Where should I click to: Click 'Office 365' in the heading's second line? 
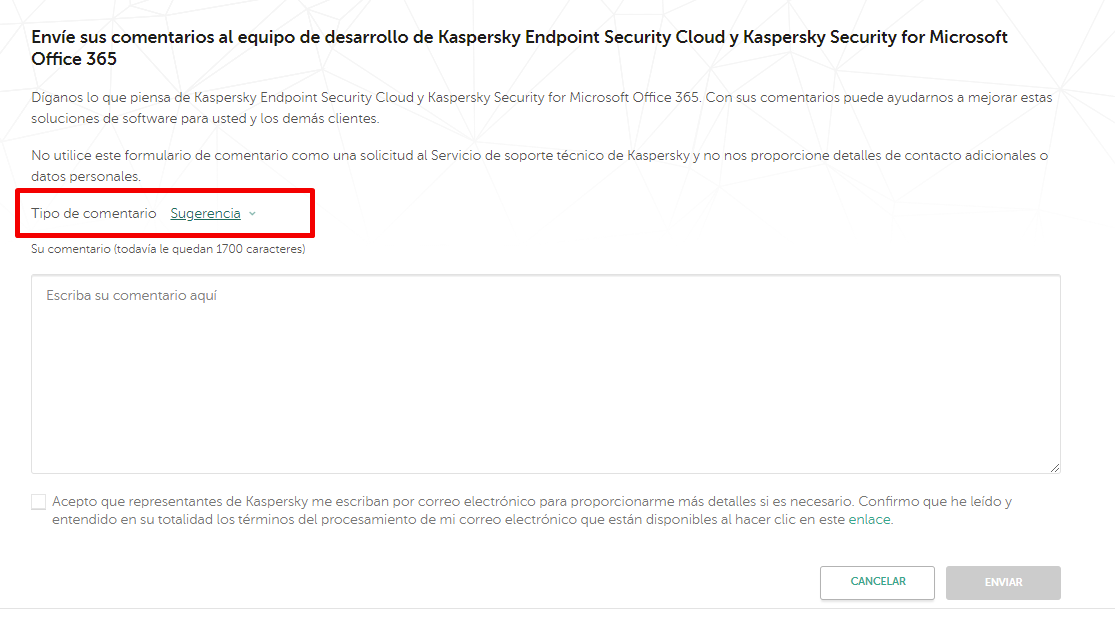coord(74,59)
